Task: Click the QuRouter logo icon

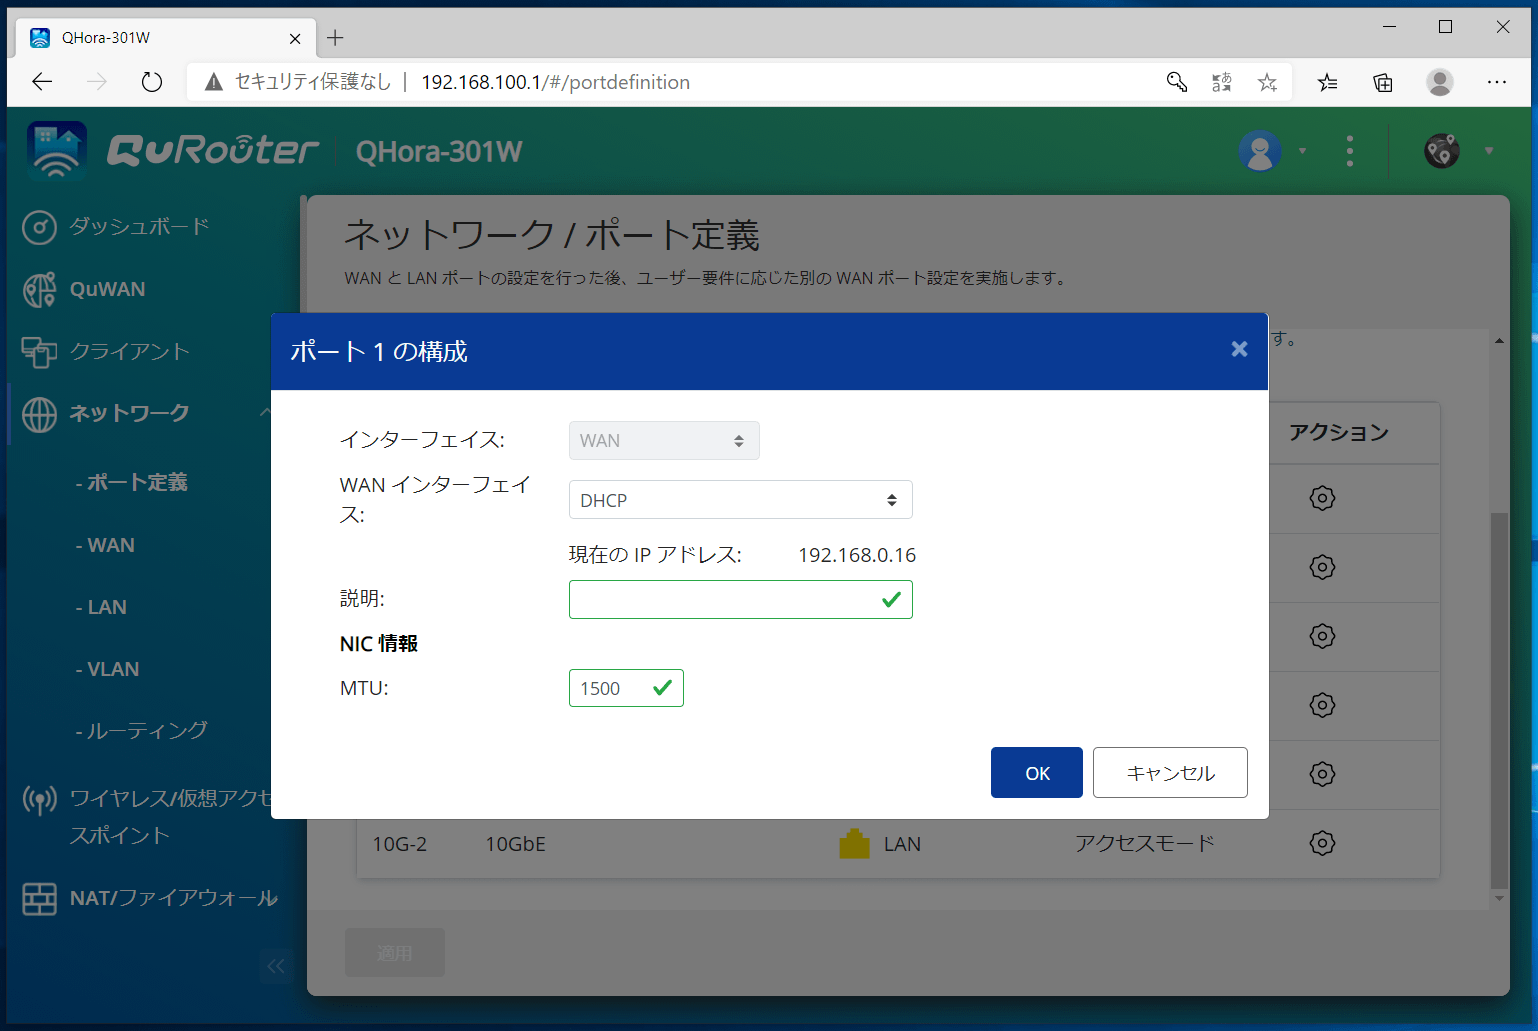Action: point(57,150)
